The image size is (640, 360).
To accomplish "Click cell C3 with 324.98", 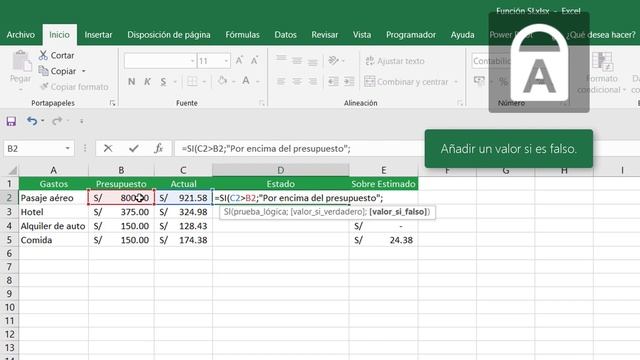I will pyautogui.click(x=183, y=212).
